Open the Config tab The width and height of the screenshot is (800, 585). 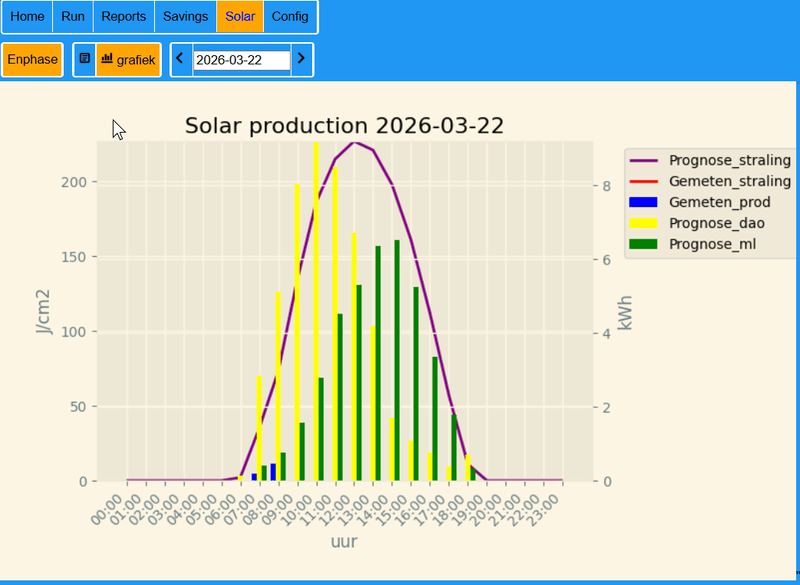tap(290, 17)
